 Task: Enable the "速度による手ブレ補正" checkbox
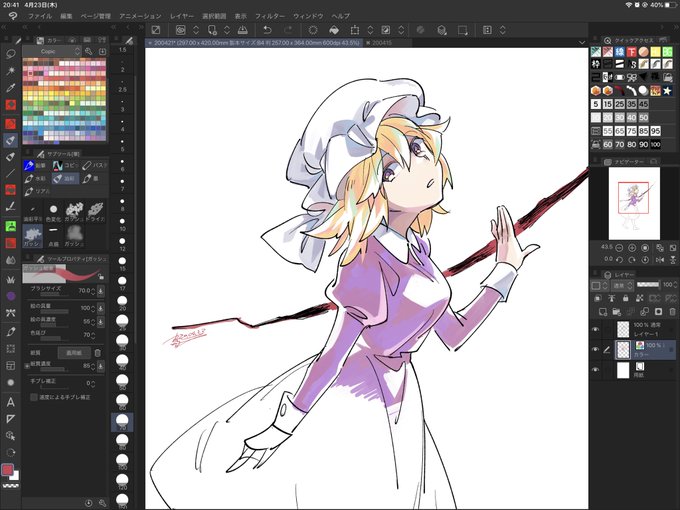33,397
